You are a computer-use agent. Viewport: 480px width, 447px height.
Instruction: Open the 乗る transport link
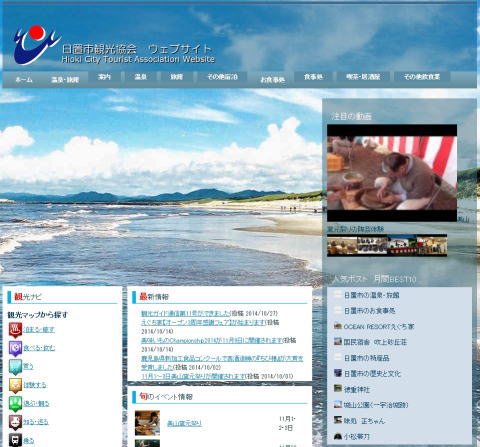[29, 440]
